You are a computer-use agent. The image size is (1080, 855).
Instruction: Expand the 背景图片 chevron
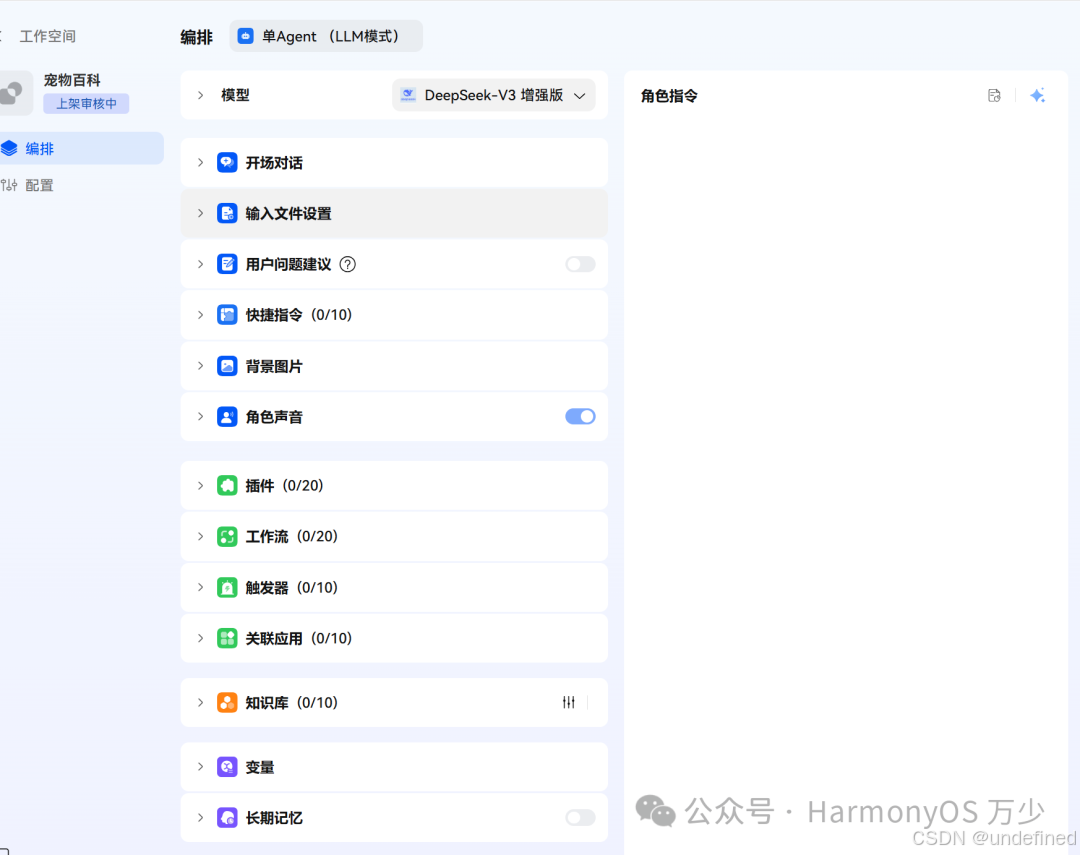[x=200, y=366]
